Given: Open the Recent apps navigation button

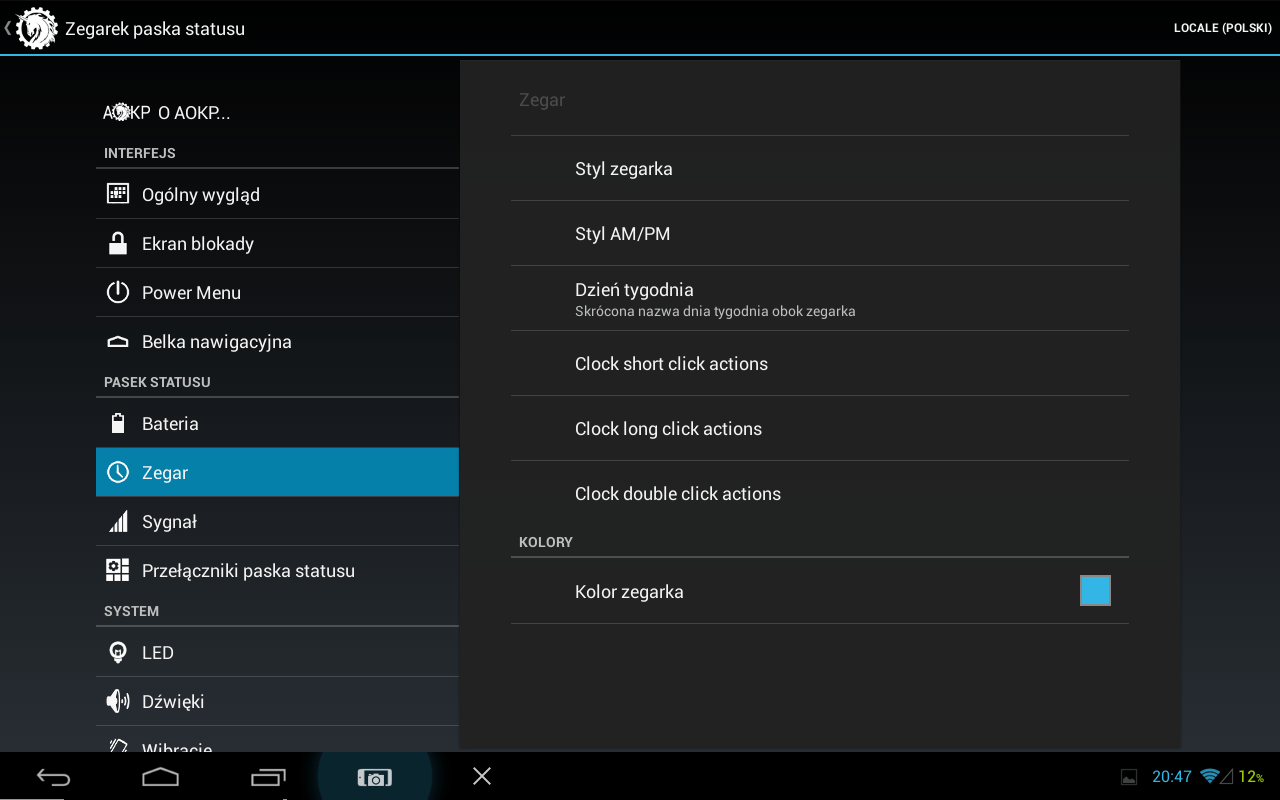Looking at the screenshot, I should (268, 777).
